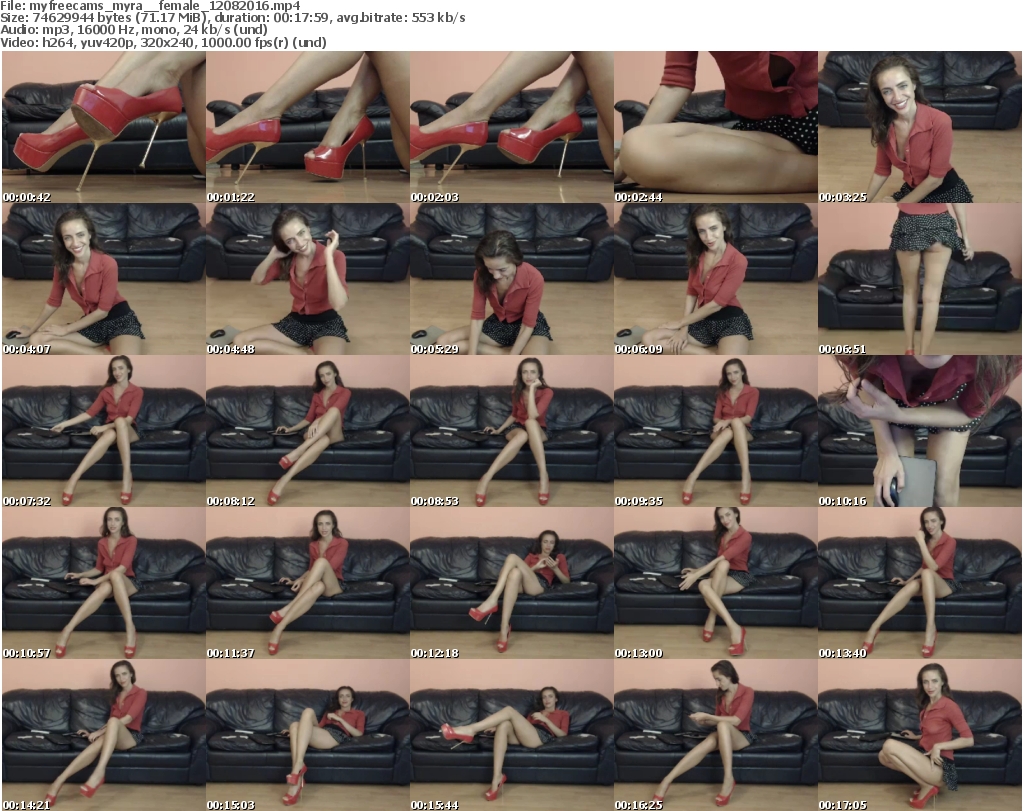Click the Size and duration info line

(x=232, y=18)
